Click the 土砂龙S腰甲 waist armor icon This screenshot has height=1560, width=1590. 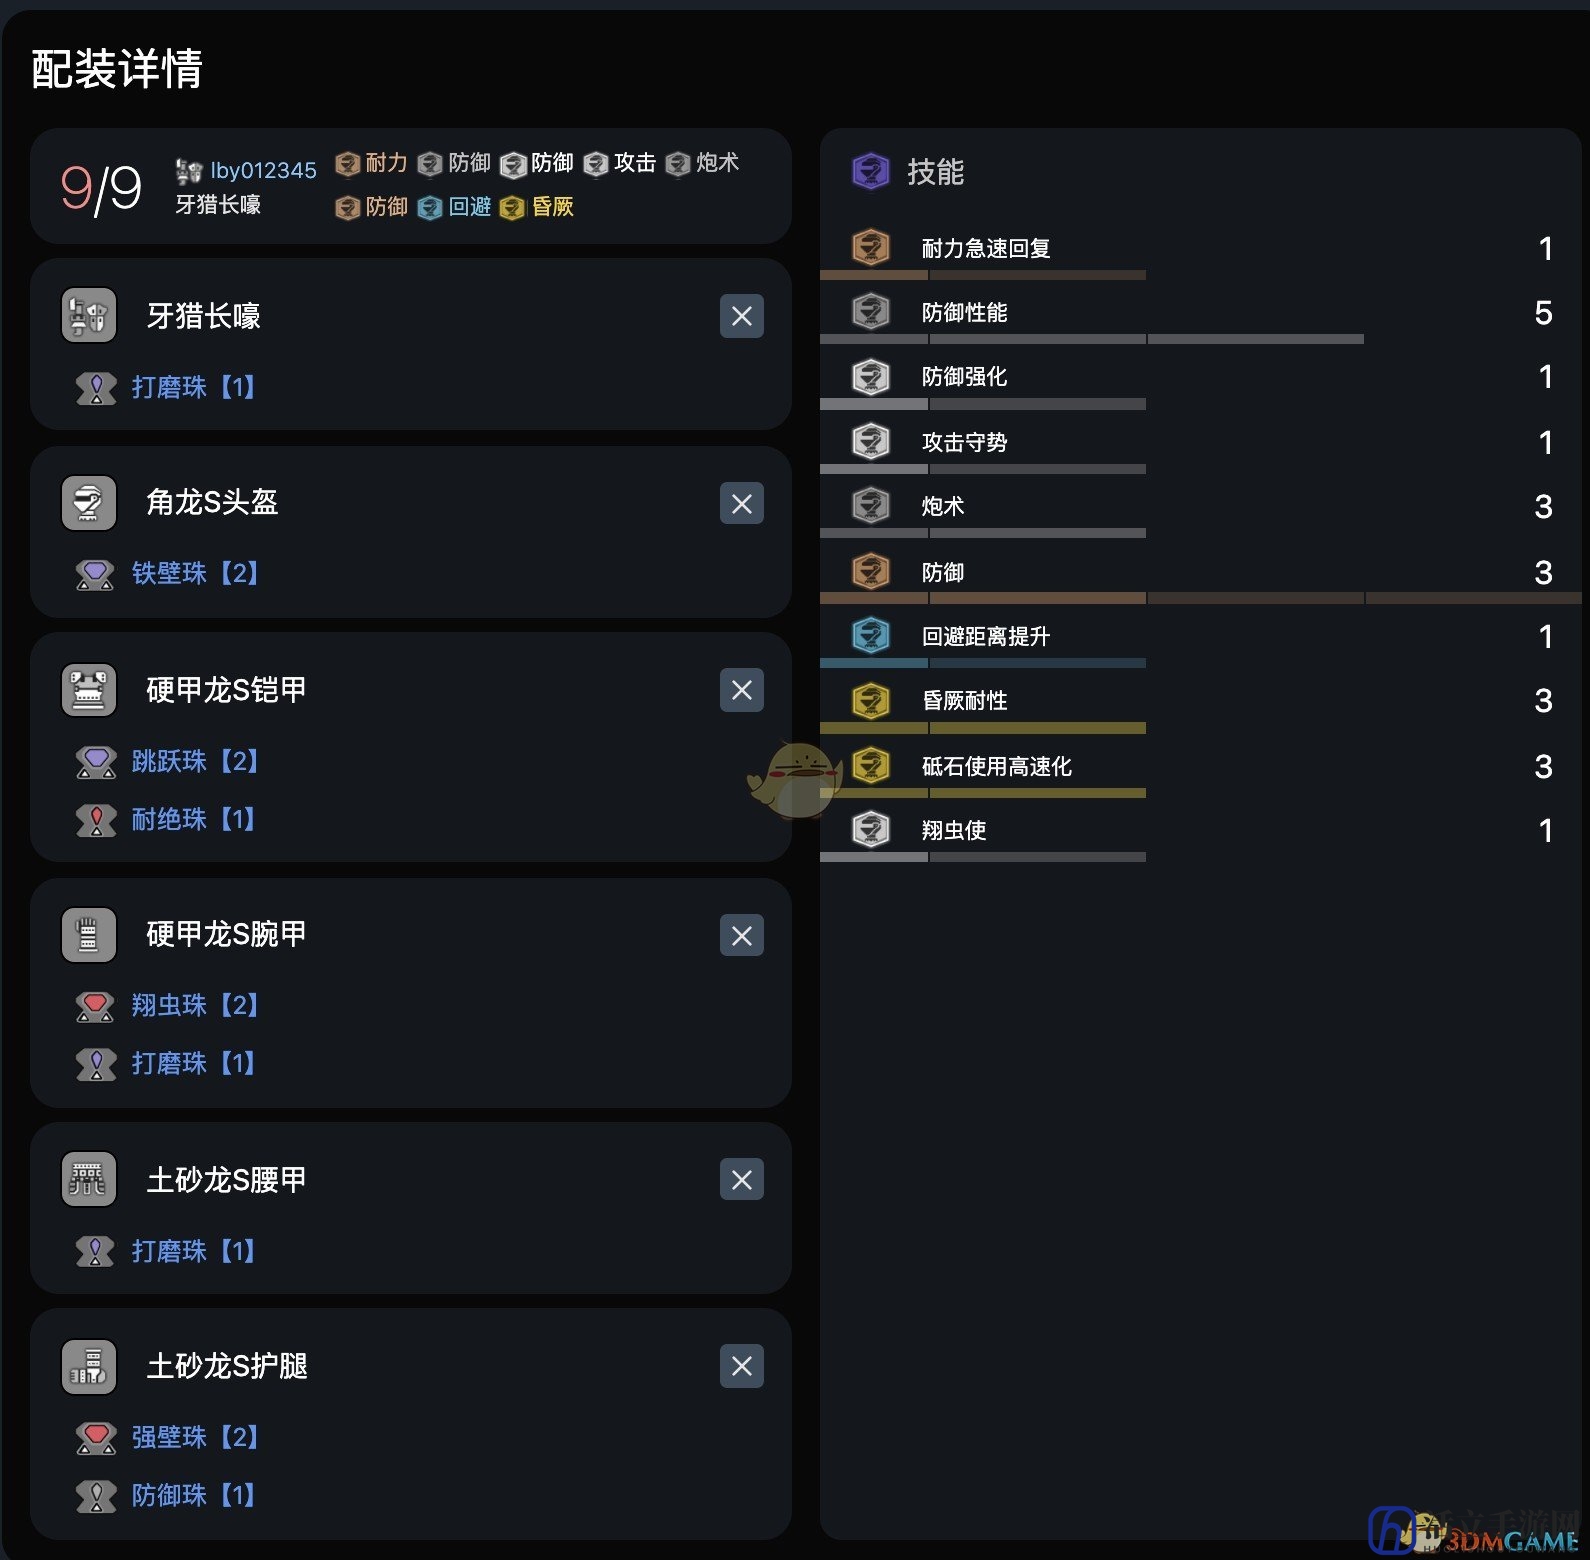[89, 1180]
